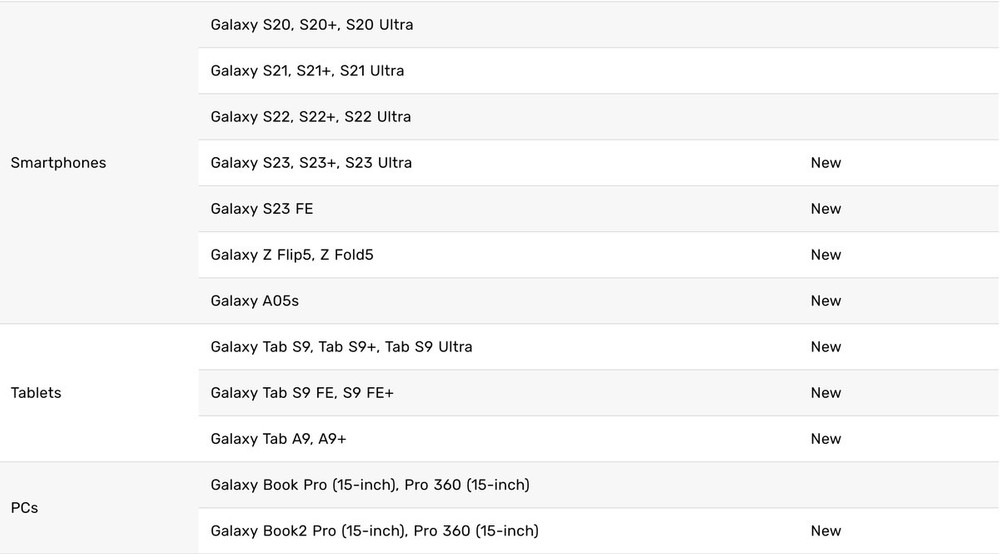Screen dimensions: 1000x554
Task: Click the Tablets category cell
Action: (x=36, y=393)
